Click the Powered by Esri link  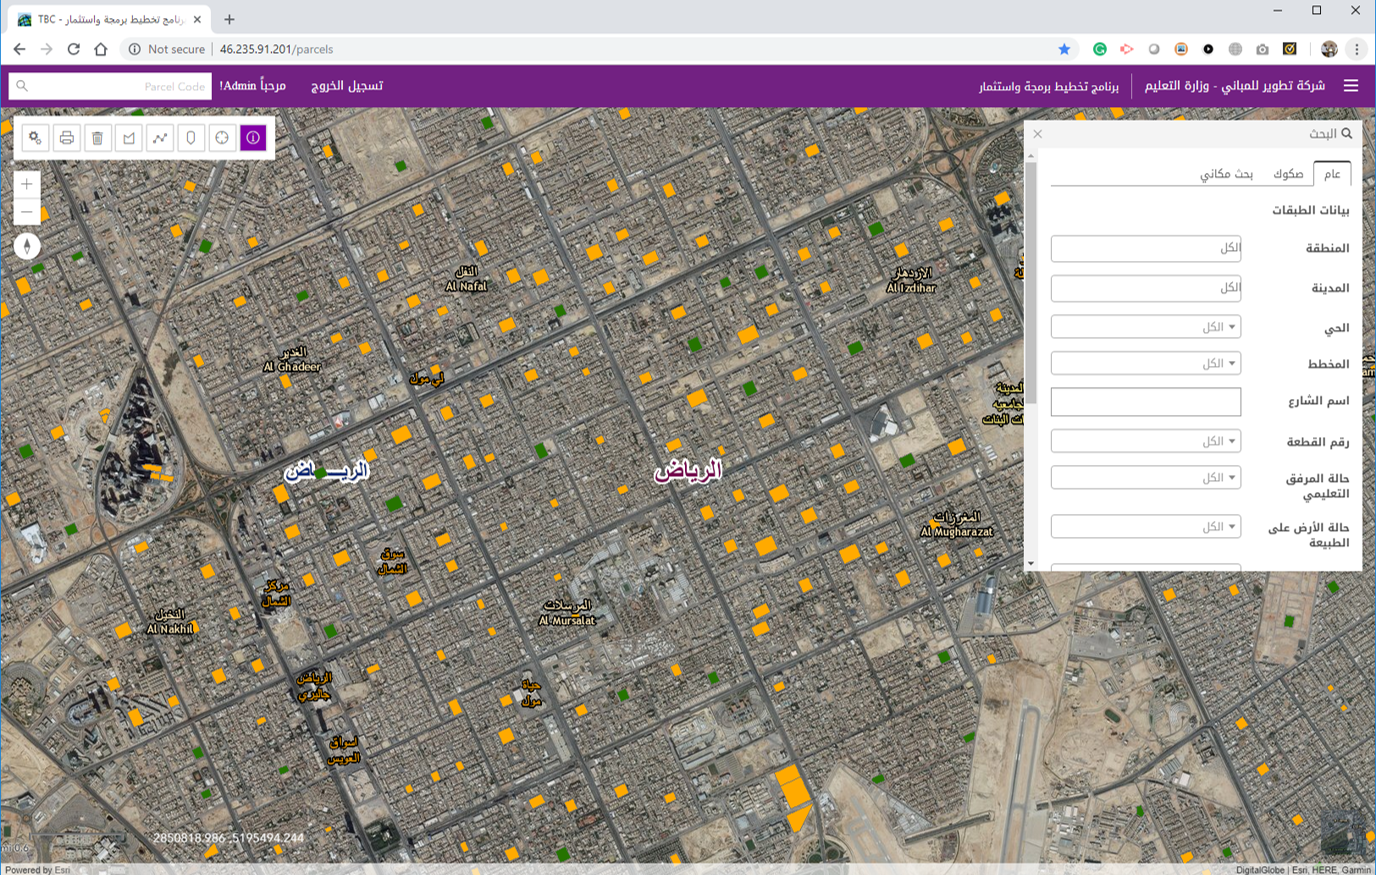(38, 869)
